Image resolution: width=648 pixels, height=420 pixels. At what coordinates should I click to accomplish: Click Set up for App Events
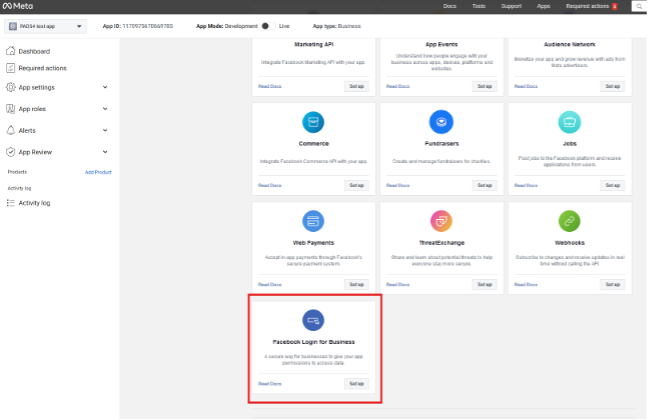coord(484,86)
